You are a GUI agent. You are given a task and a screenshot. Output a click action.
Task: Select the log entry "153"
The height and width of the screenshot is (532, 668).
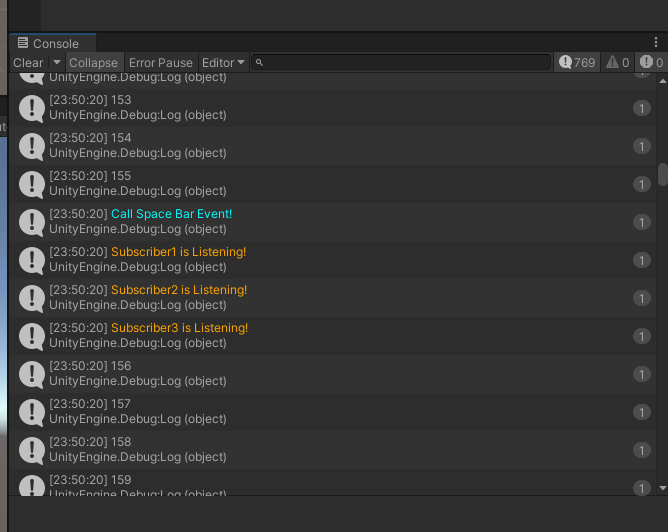pyautogui.click(x=332, y=108)
